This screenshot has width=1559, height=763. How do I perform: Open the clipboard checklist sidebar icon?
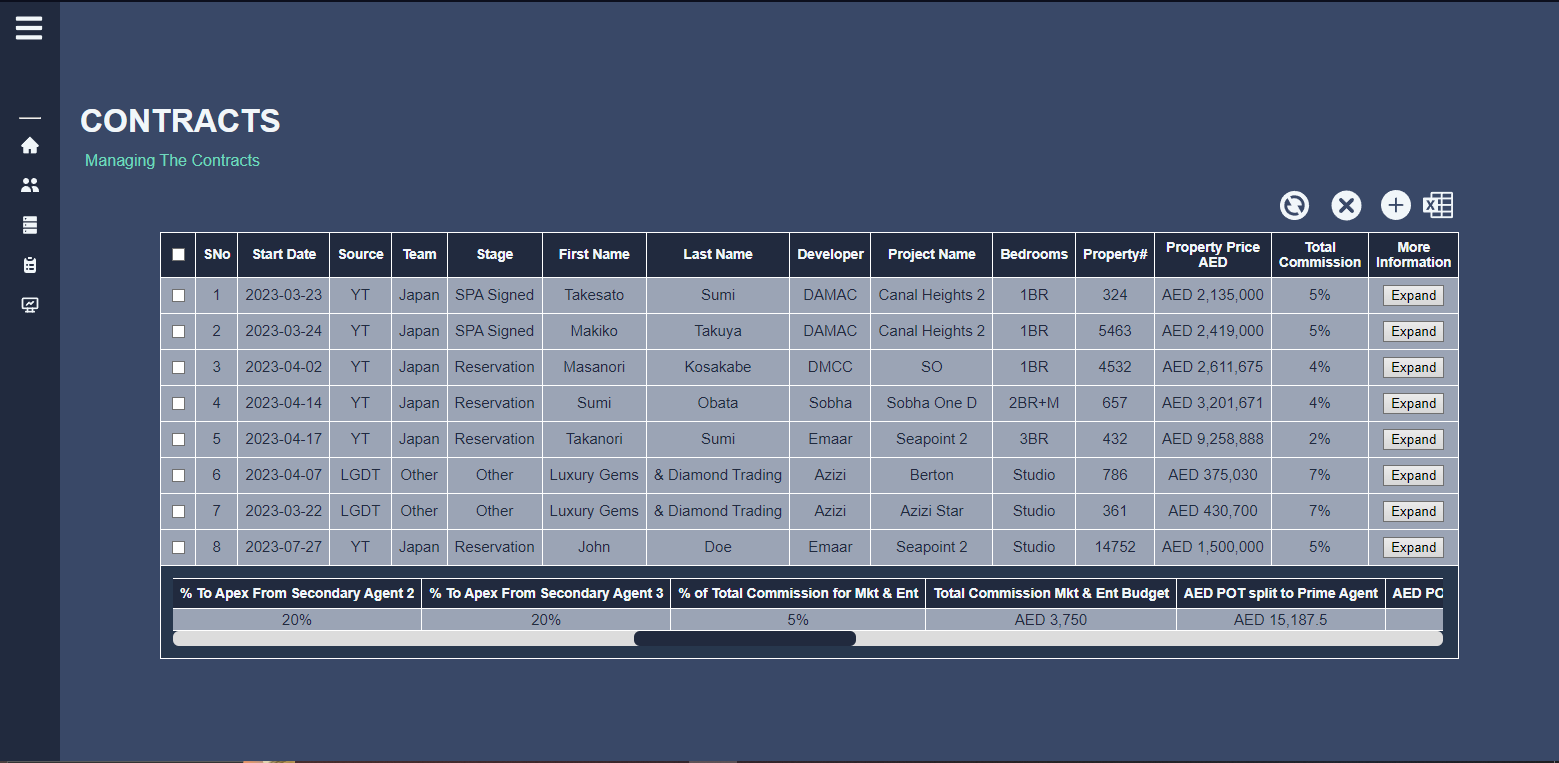[x=30, y=265]
